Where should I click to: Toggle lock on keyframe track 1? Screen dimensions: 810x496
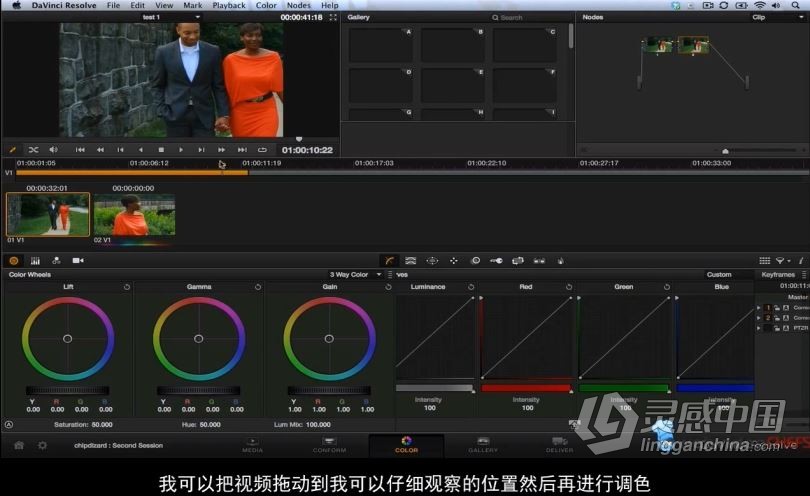tap(776, 308)
